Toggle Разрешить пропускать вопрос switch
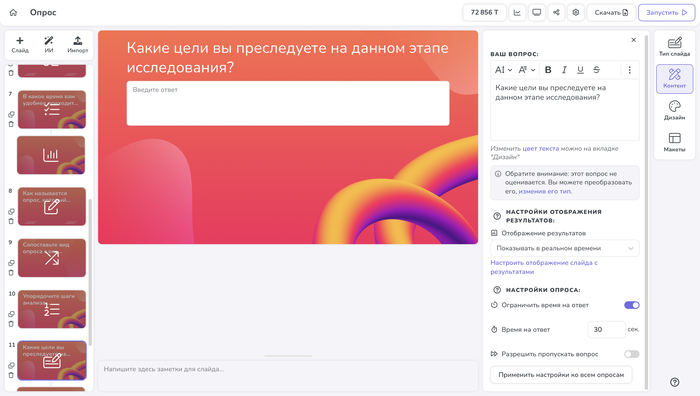This screenshot has height=396, width=700. 632,354
